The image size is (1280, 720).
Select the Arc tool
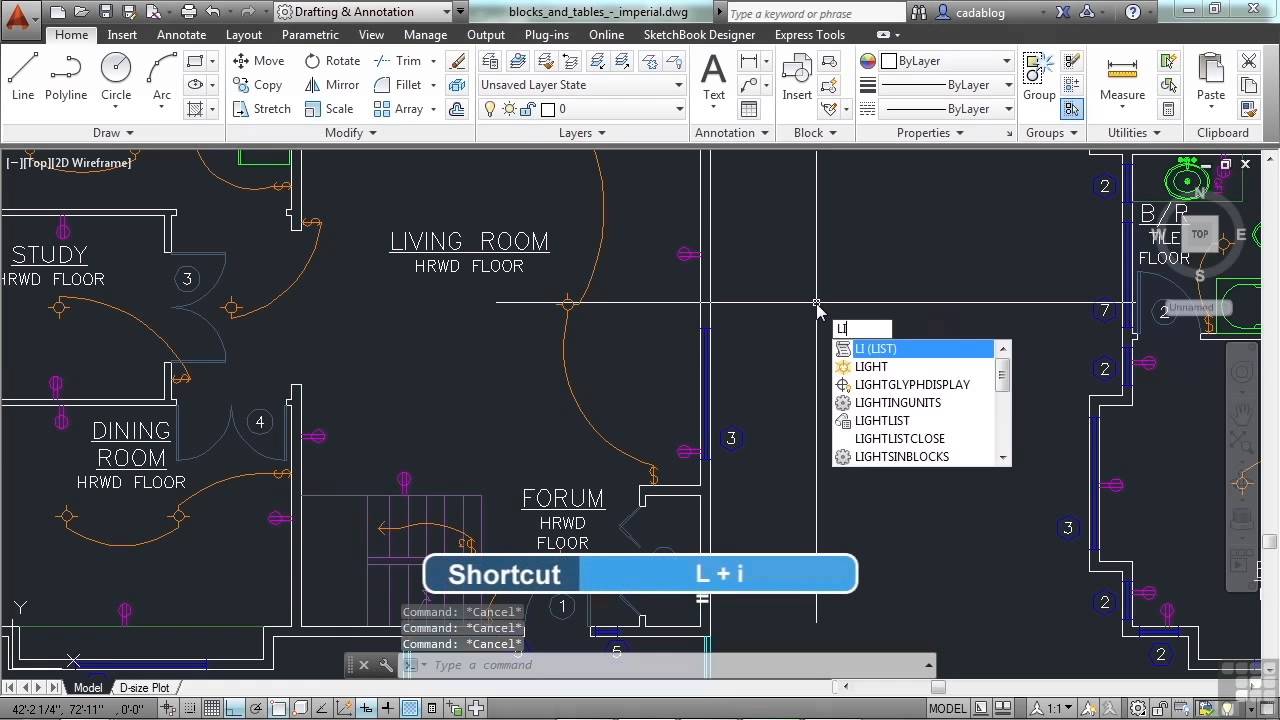(x=162, y=77)
